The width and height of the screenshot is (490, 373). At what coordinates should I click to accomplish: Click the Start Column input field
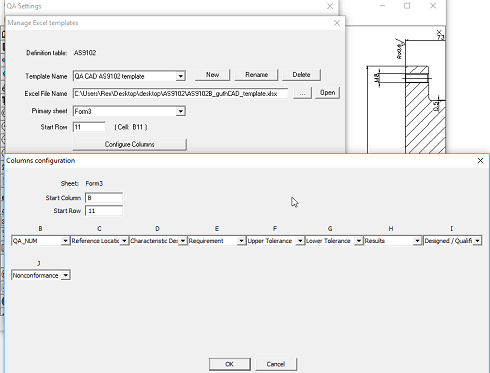(x=104, y=198)
